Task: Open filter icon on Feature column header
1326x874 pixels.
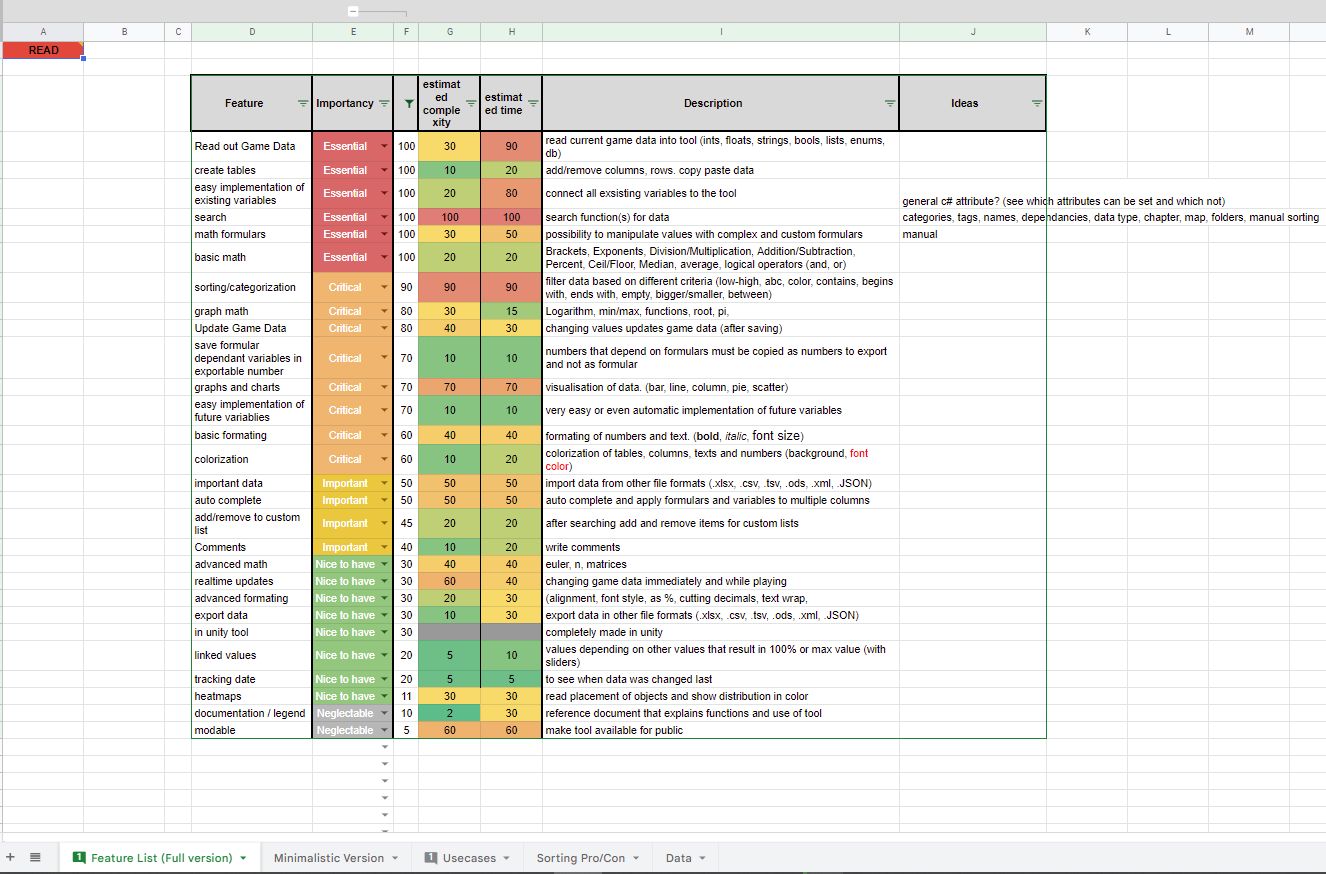Action: [x=303, y=104]
